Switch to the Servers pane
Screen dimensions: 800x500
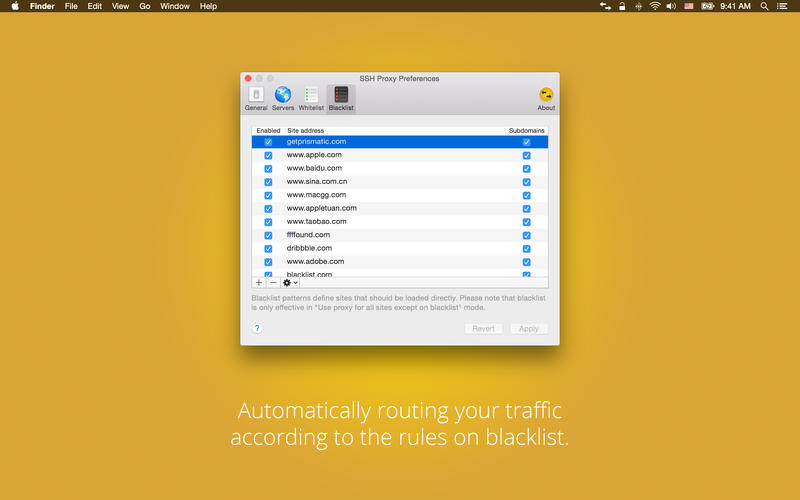[x=283, y=98]
